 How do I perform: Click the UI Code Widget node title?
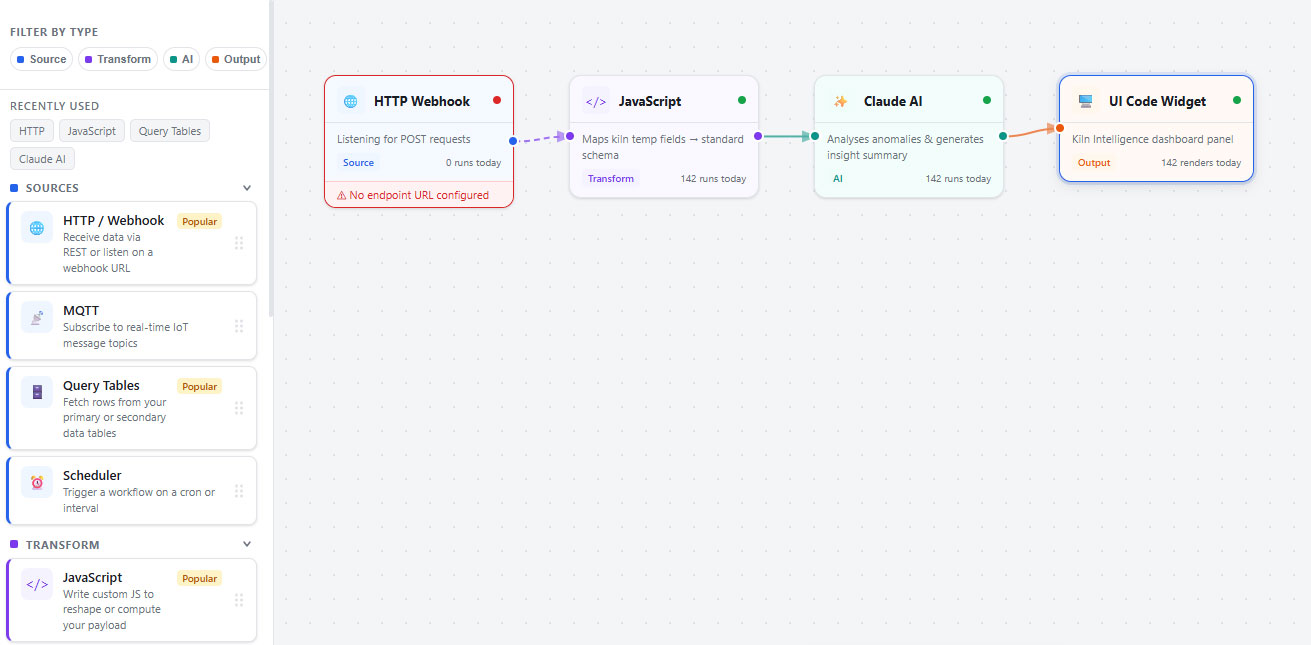click(1158, 101)
